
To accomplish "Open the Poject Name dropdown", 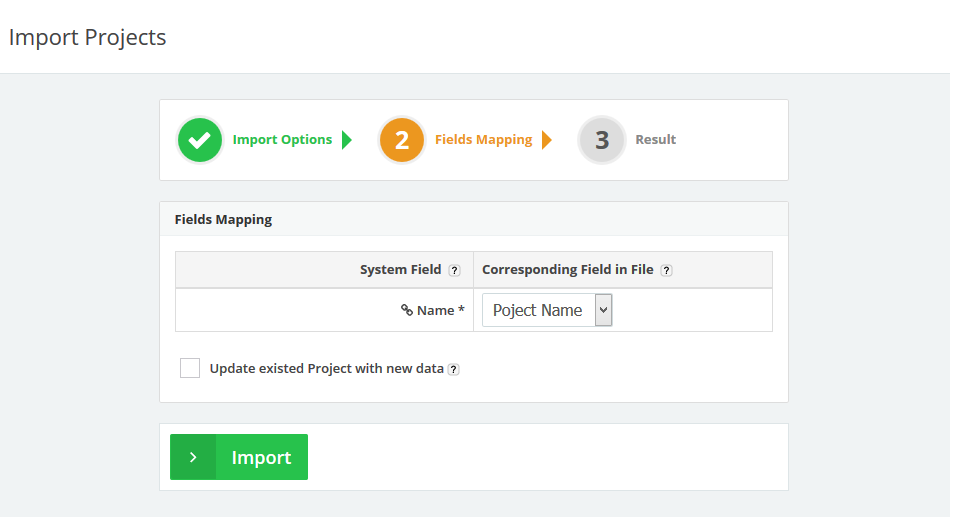I will point(547,310).
